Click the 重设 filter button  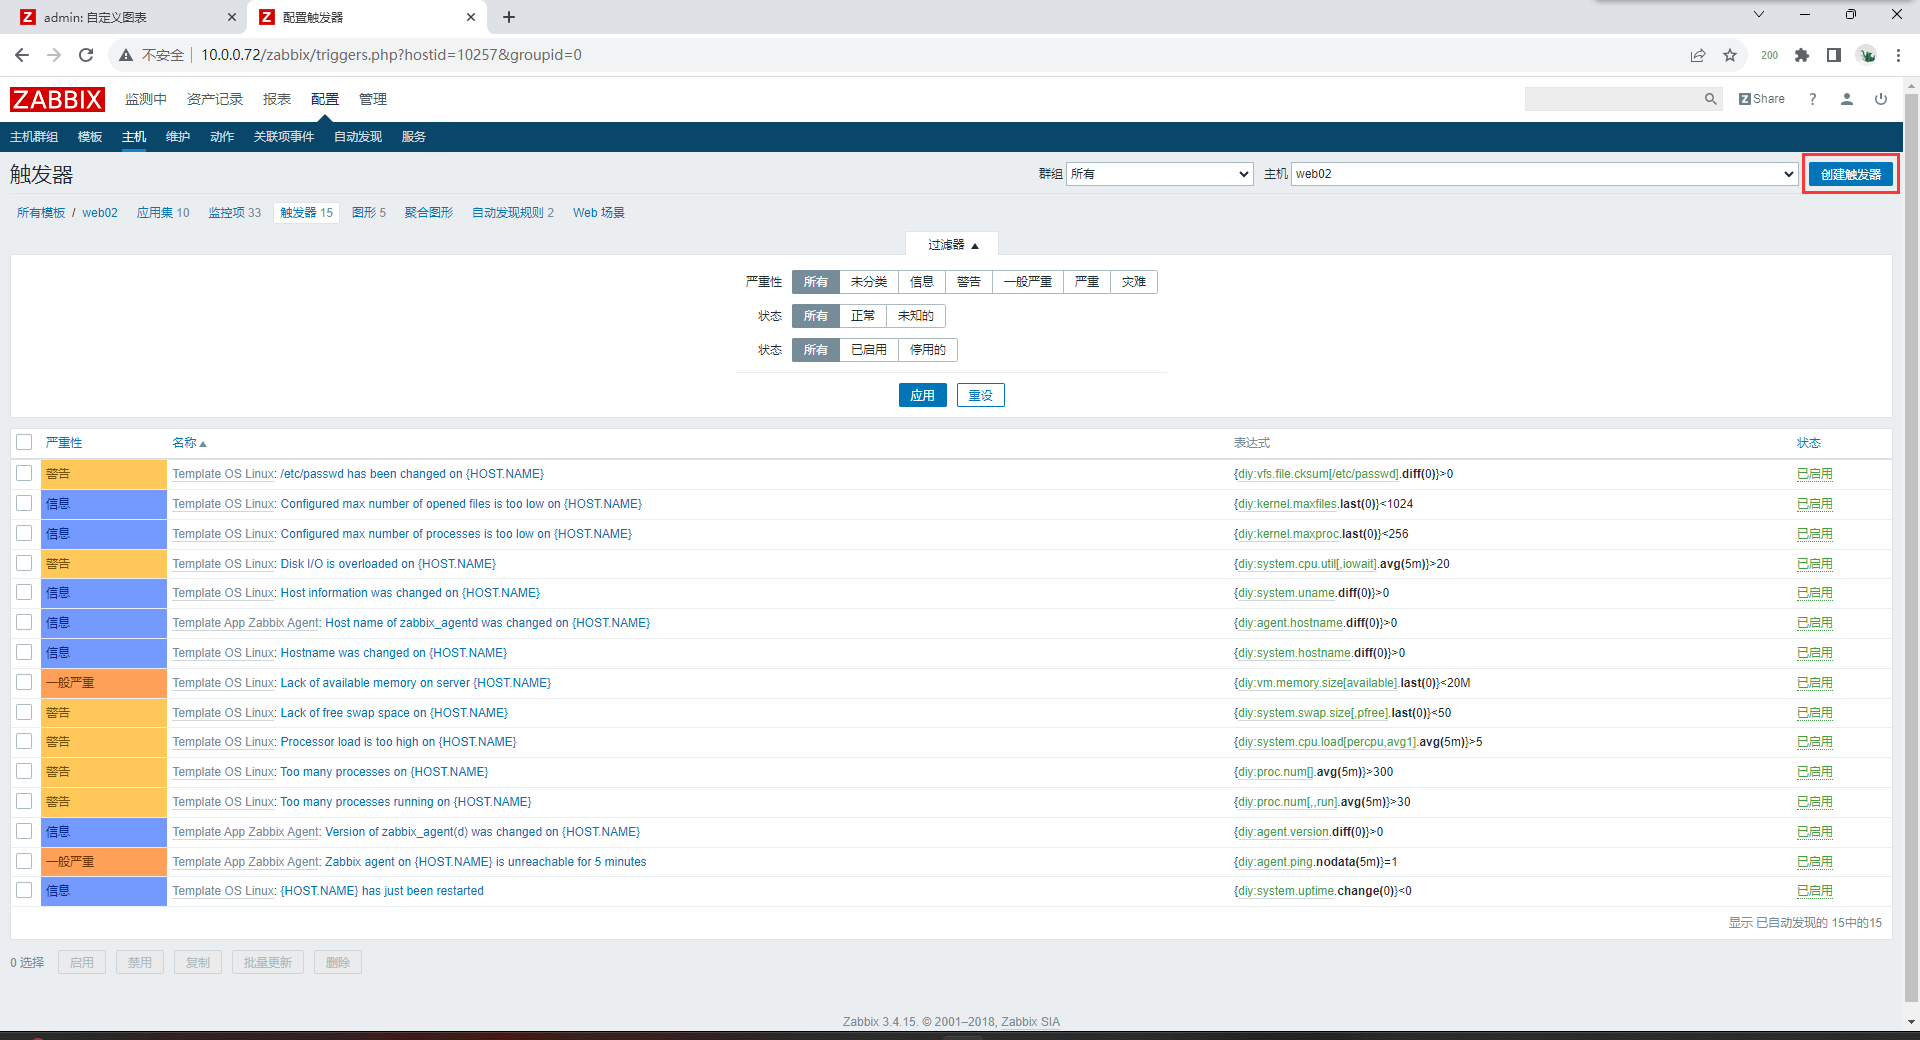(981, 395)
